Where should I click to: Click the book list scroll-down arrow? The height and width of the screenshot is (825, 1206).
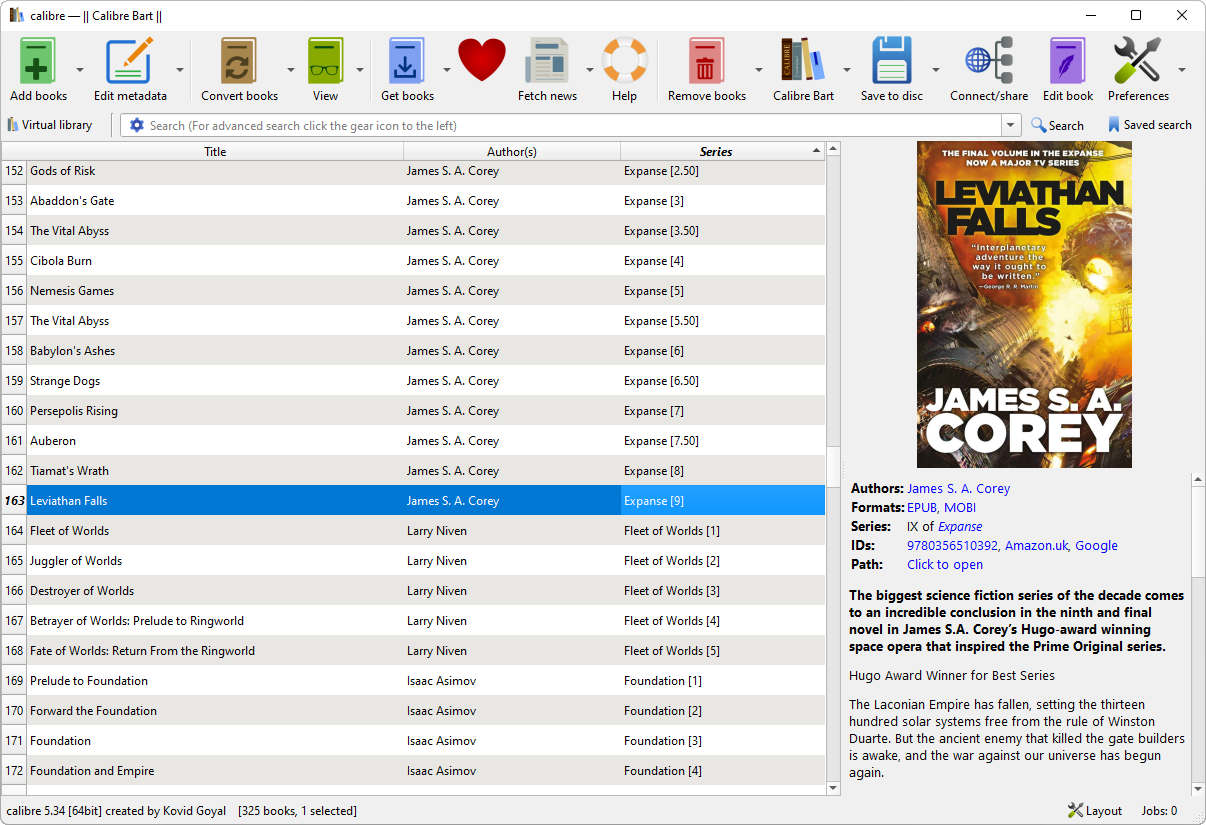(x=834, y=788)
